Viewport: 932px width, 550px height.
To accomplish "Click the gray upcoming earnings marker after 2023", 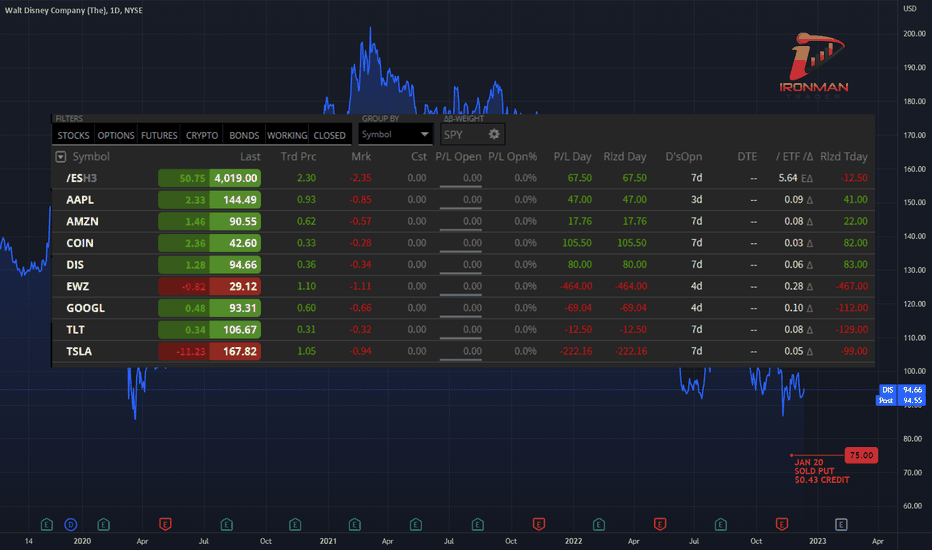I will (x=841, y=524).
